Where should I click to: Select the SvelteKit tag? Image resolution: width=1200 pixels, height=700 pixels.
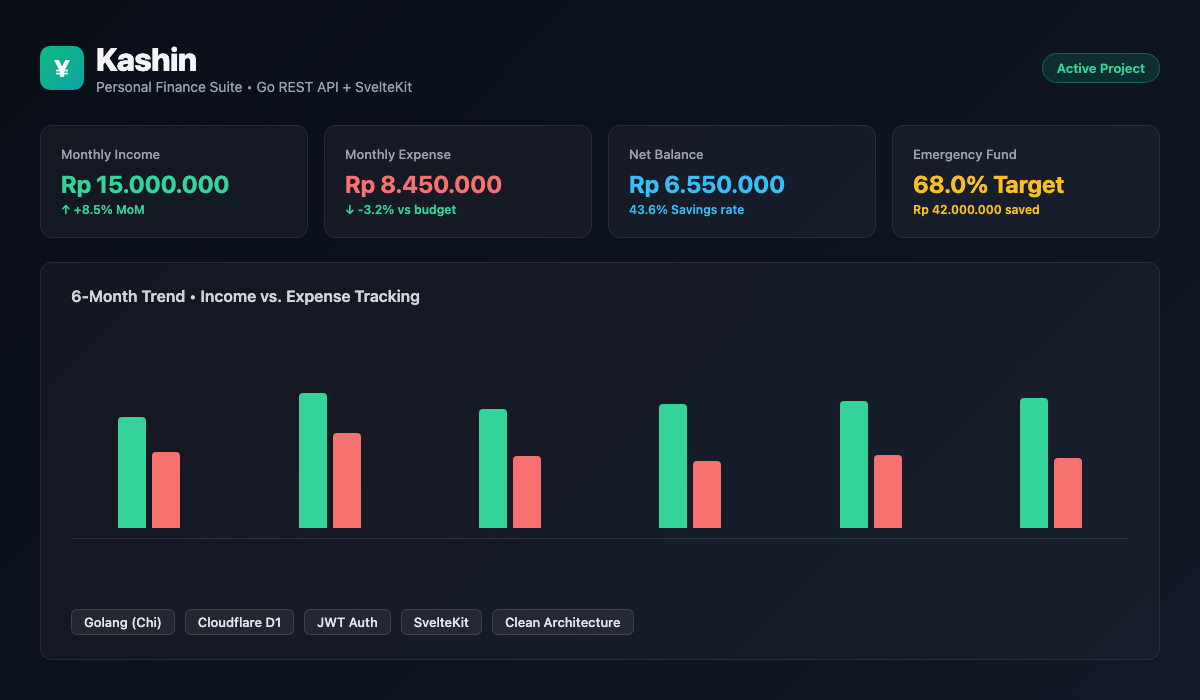[441, 622]
